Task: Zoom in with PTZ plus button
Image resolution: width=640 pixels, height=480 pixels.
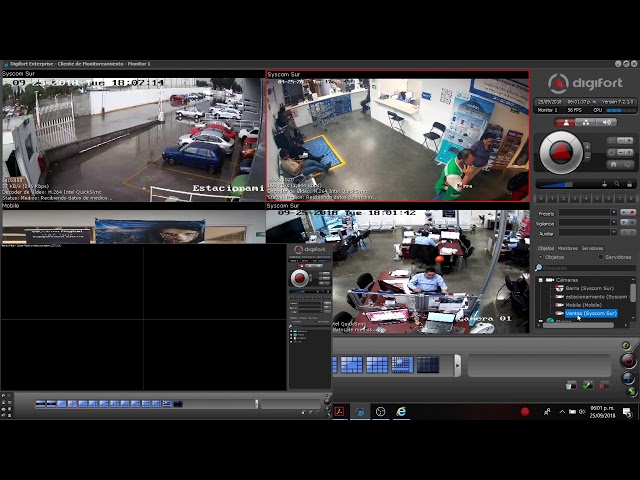Action: [x=587, y=147]
